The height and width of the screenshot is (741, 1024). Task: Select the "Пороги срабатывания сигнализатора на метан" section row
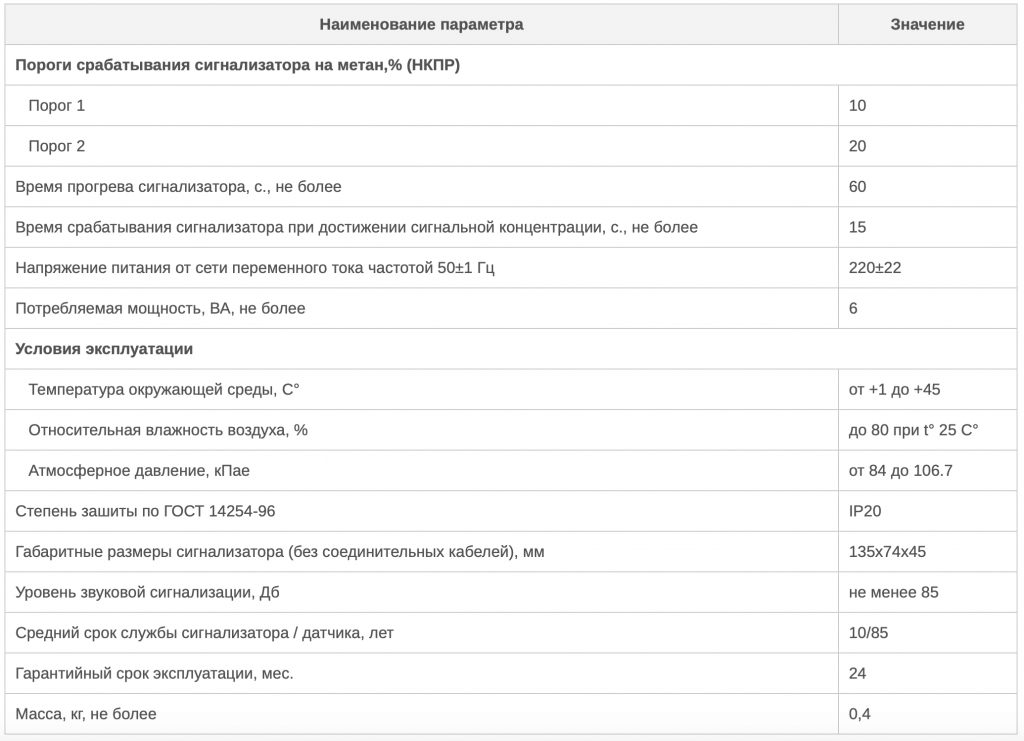tap(238, 65)
